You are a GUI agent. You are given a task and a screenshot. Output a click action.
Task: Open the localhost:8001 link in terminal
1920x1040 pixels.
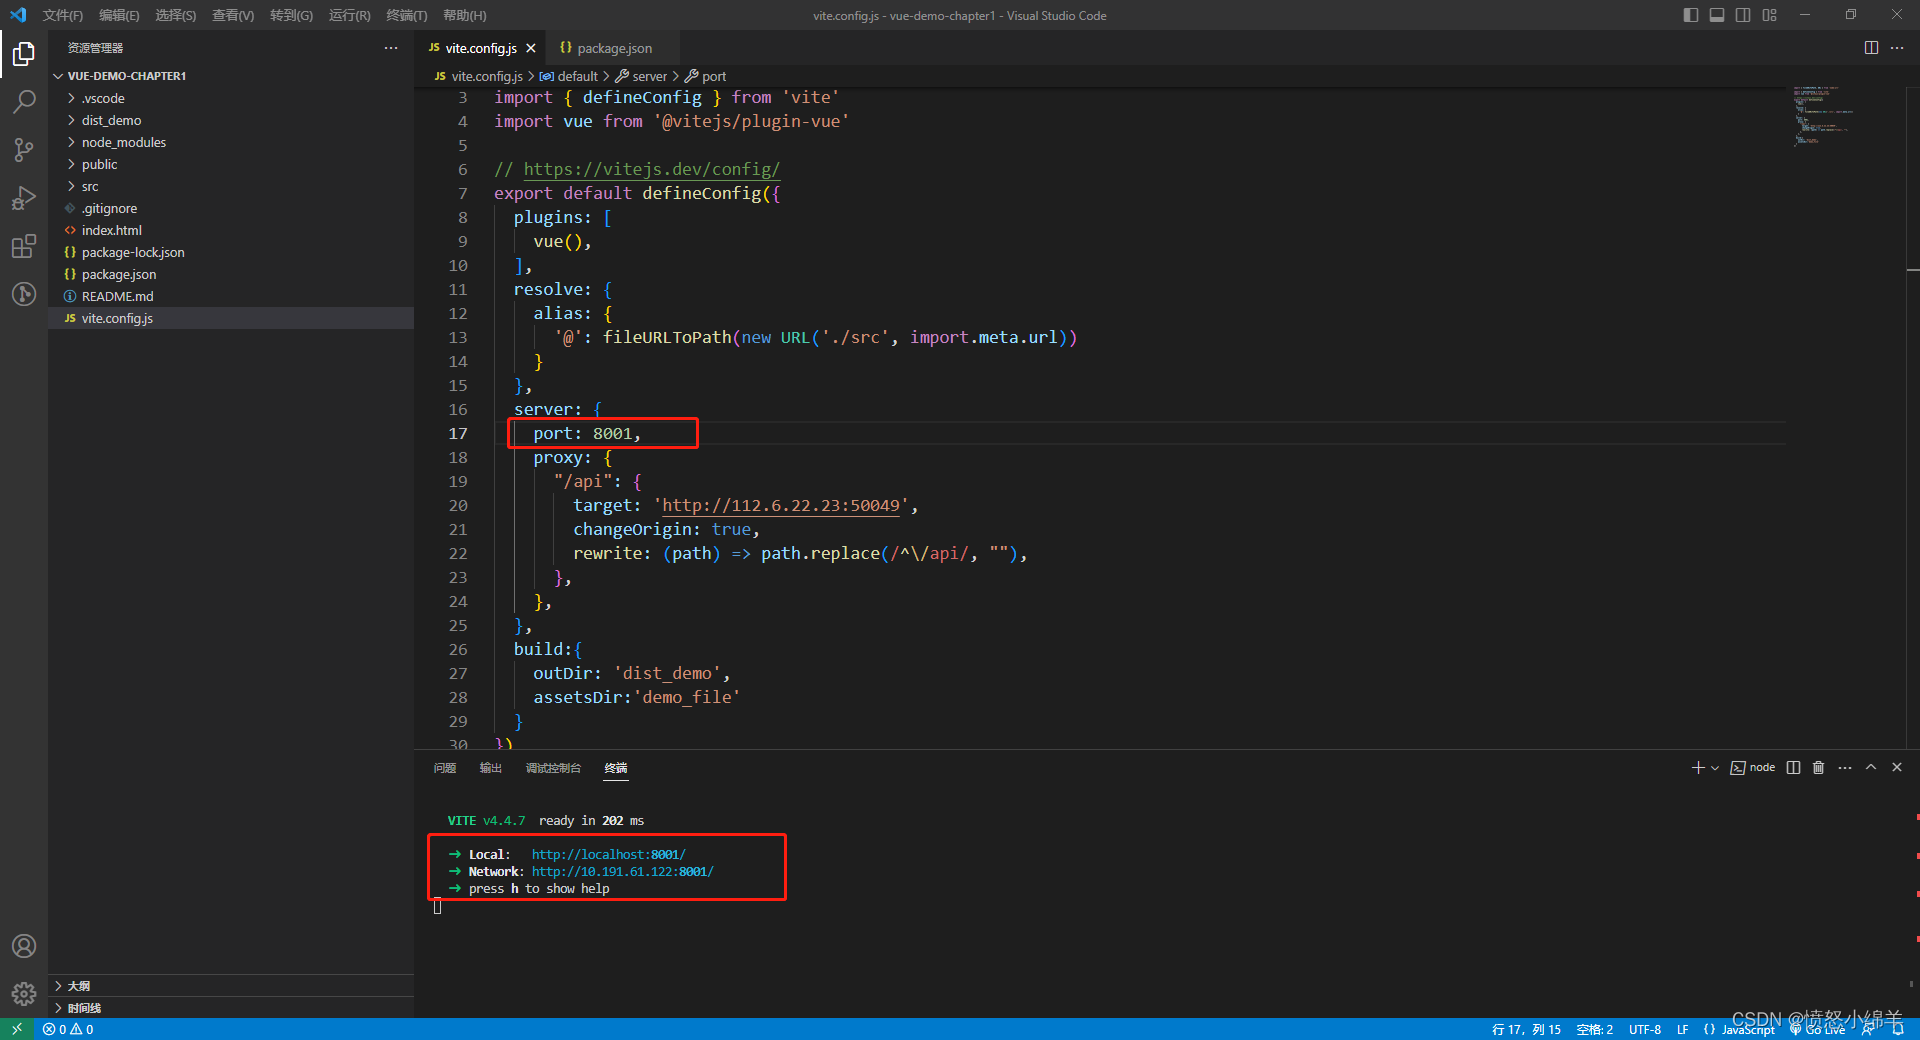(x=608, y=854)
